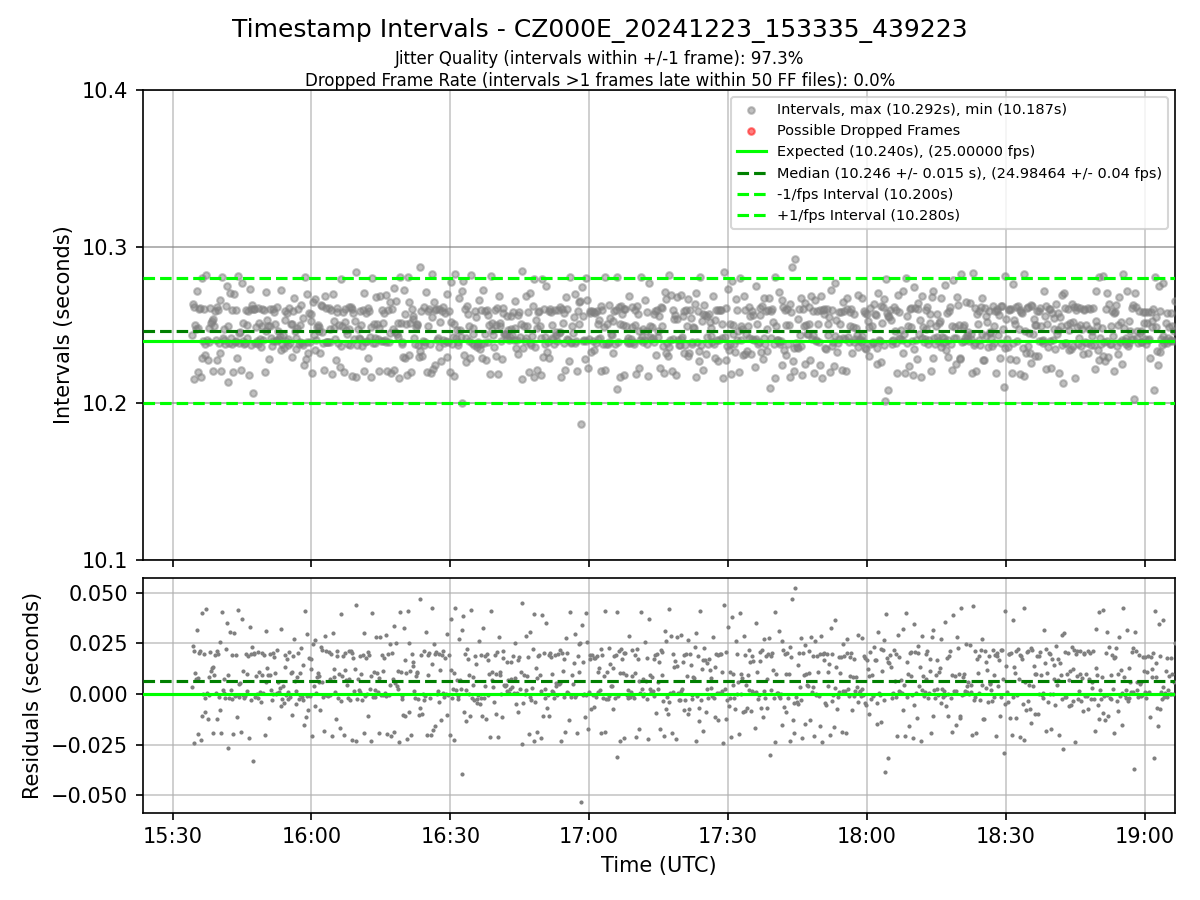
Task: Click the lowest residual point near 17:00
Action: (581, 802)
